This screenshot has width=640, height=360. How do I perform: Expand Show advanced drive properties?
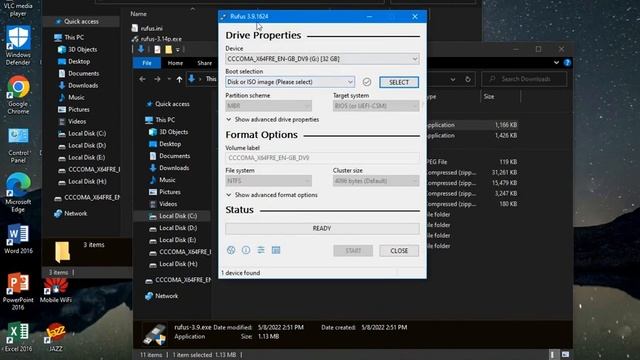coord(272,120)
